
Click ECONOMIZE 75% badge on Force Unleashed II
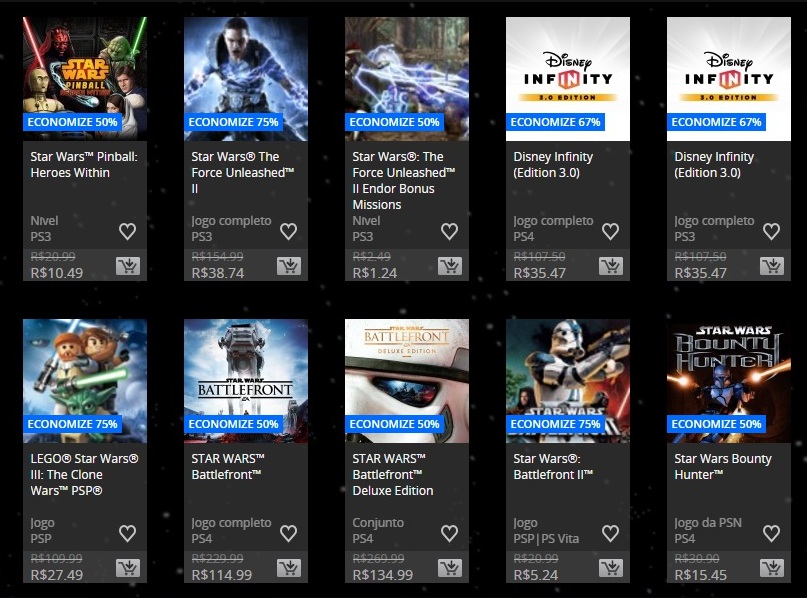234,122
